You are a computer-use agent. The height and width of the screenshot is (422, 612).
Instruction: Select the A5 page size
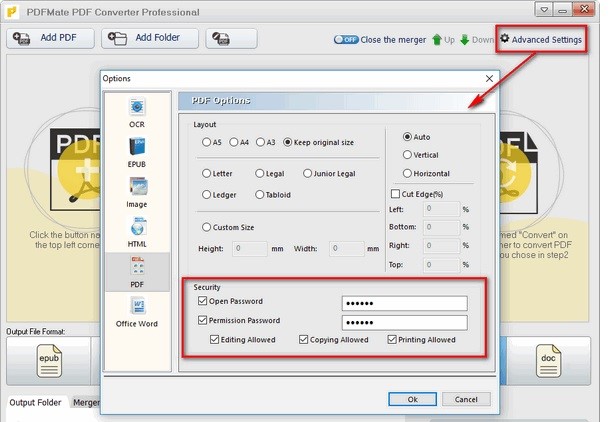coord(206,142)
